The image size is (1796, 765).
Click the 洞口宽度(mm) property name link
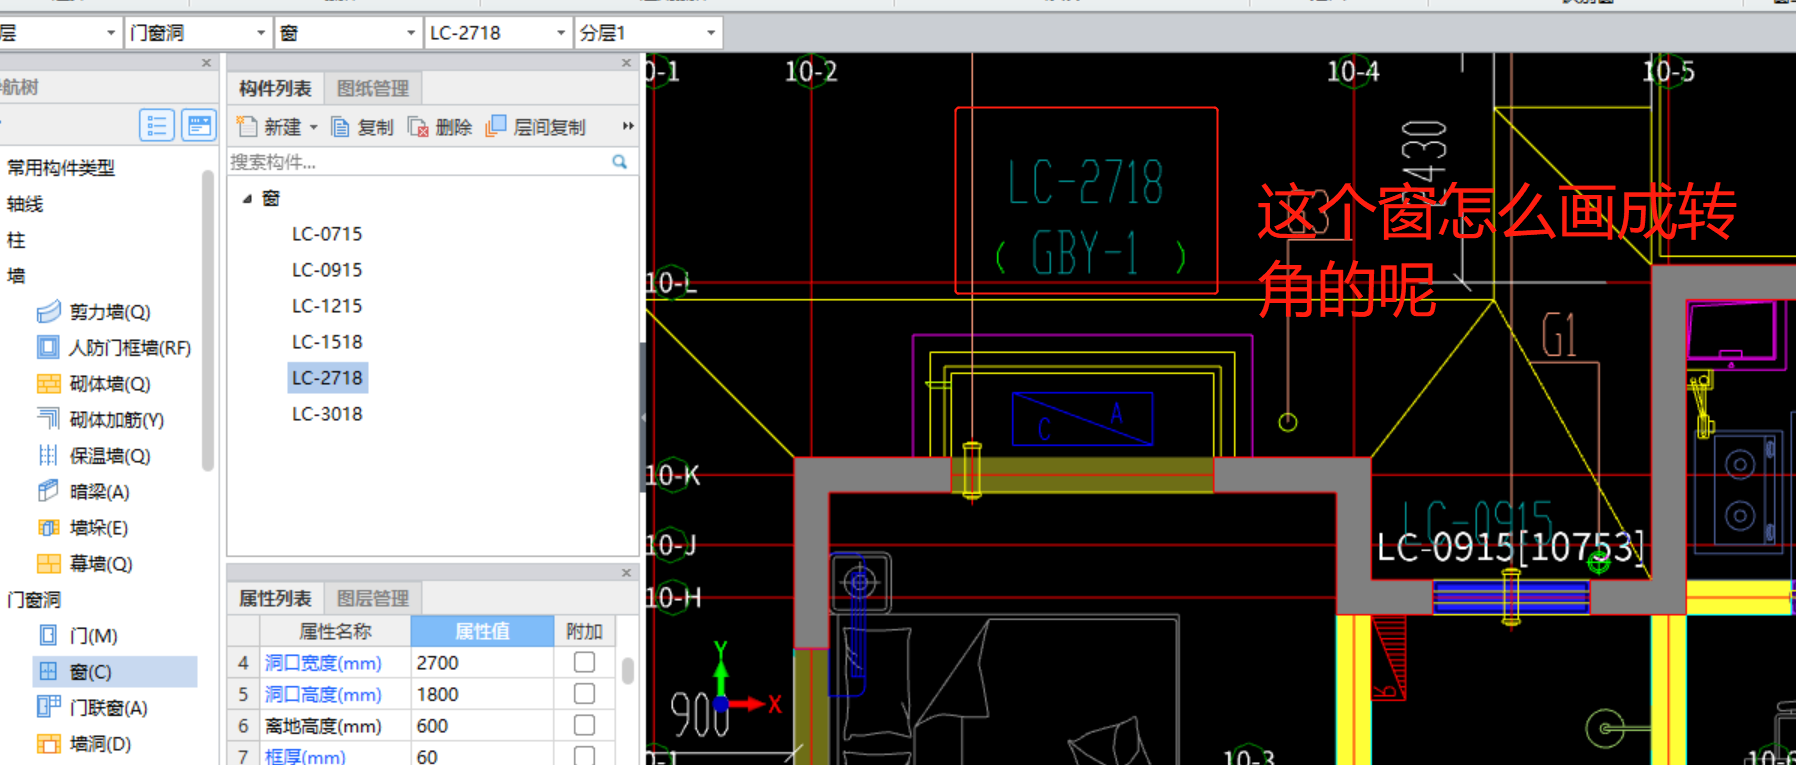pos(323,662)
